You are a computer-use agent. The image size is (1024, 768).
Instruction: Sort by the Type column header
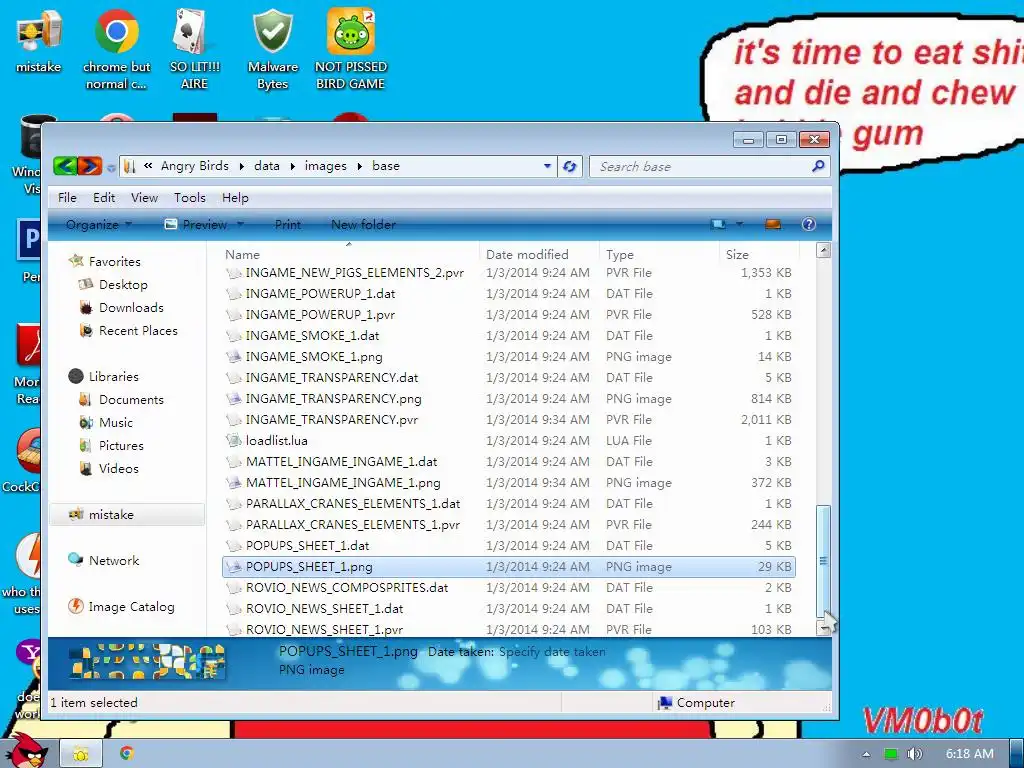pyautogui.click(x=660, y=255)
